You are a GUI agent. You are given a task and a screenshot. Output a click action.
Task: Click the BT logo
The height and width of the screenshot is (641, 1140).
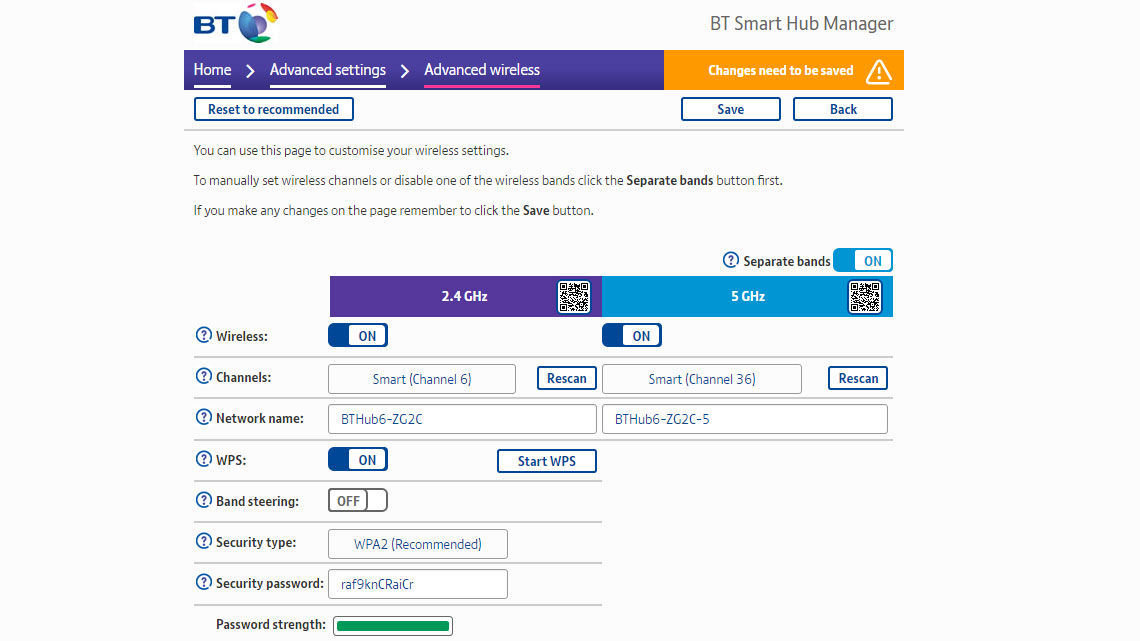pyautogui.click(x=236, y=23)
